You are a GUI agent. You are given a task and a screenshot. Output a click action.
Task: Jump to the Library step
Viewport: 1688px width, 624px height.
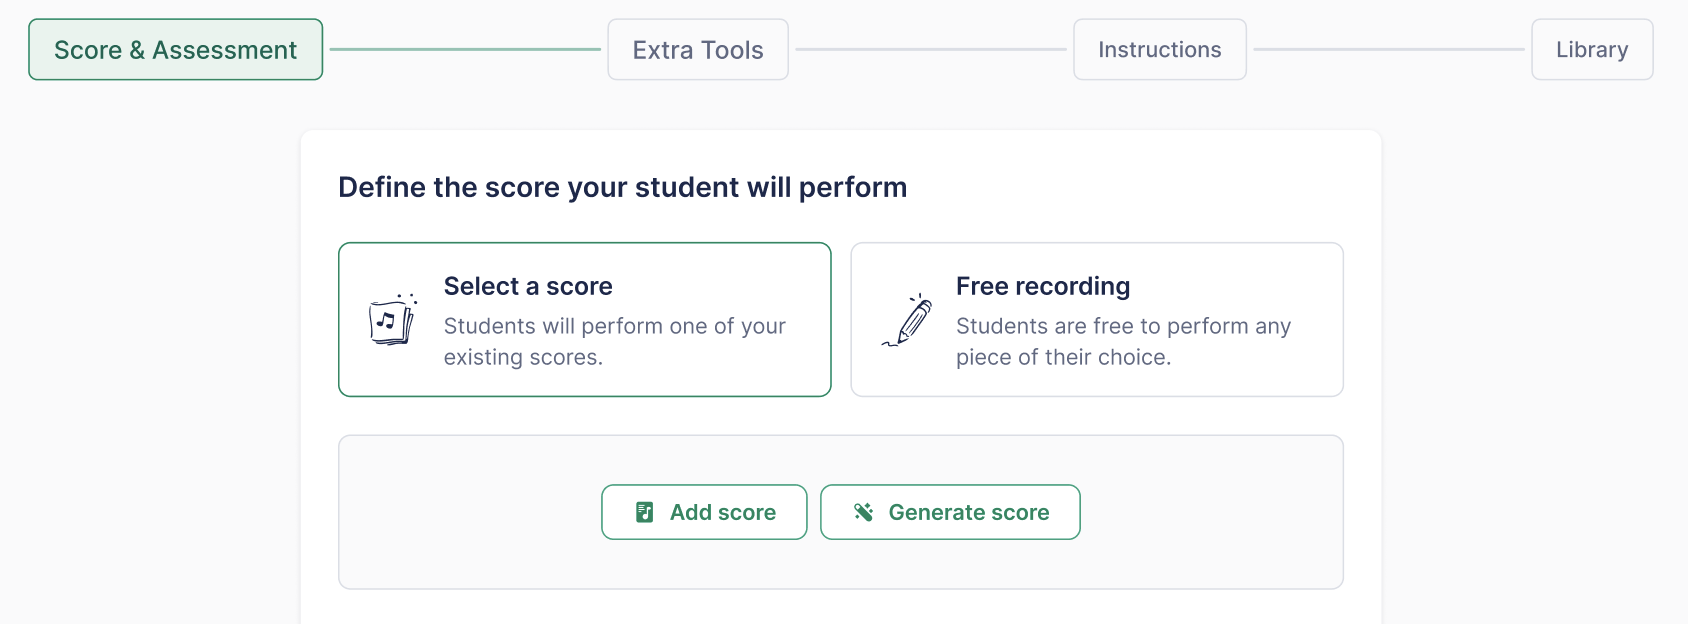1592,49
